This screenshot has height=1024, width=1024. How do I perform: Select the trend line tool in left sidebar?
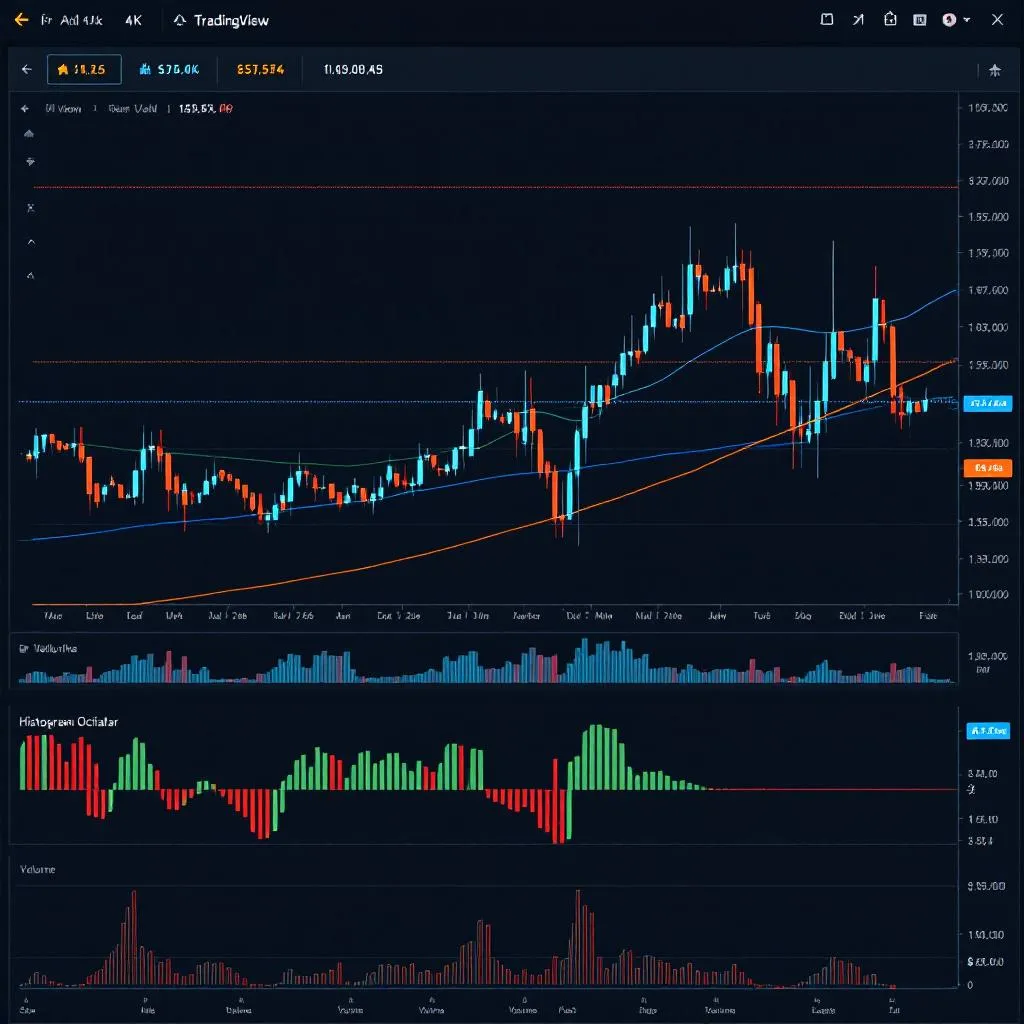[28, 133]
